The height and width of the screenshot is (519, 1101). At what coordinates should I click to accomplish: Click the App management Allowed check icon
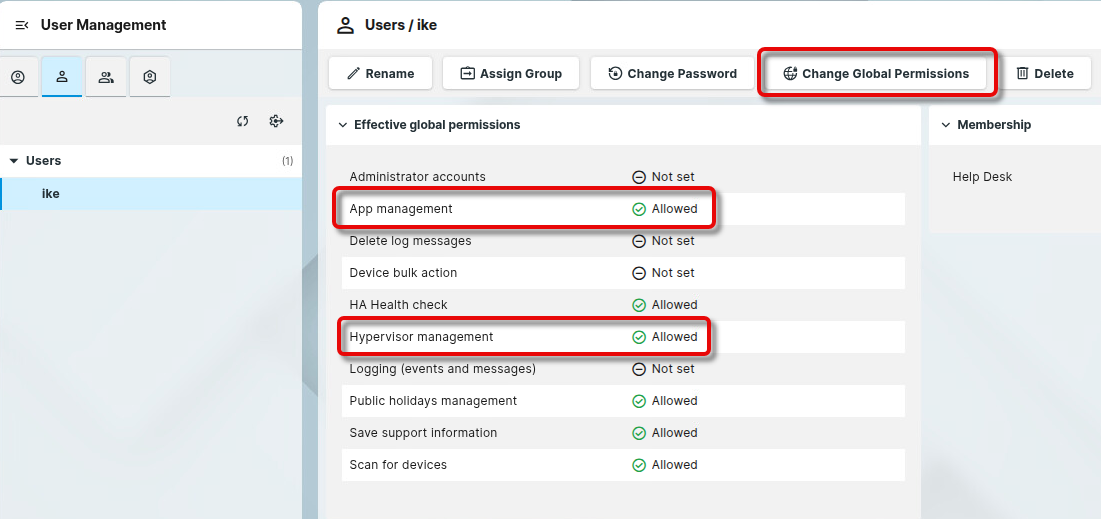pos(639,209)
